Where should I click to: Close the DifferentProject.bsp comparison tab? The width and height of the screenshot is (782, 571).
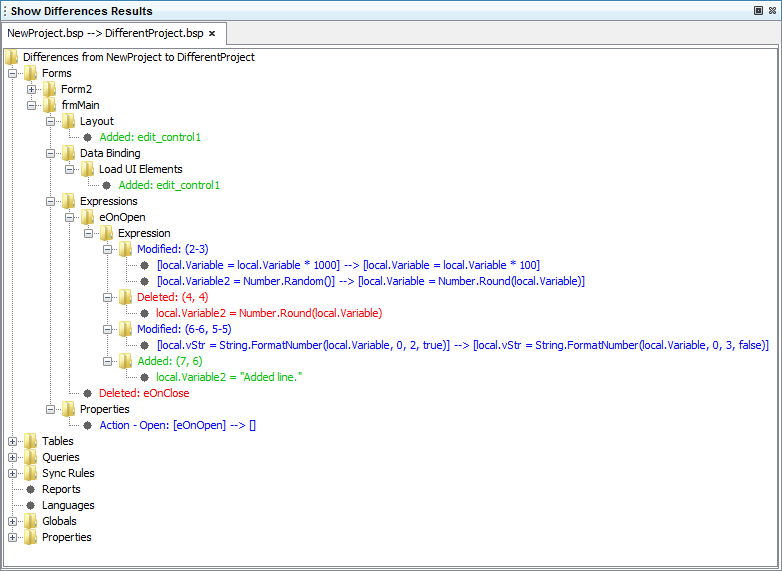212,33
